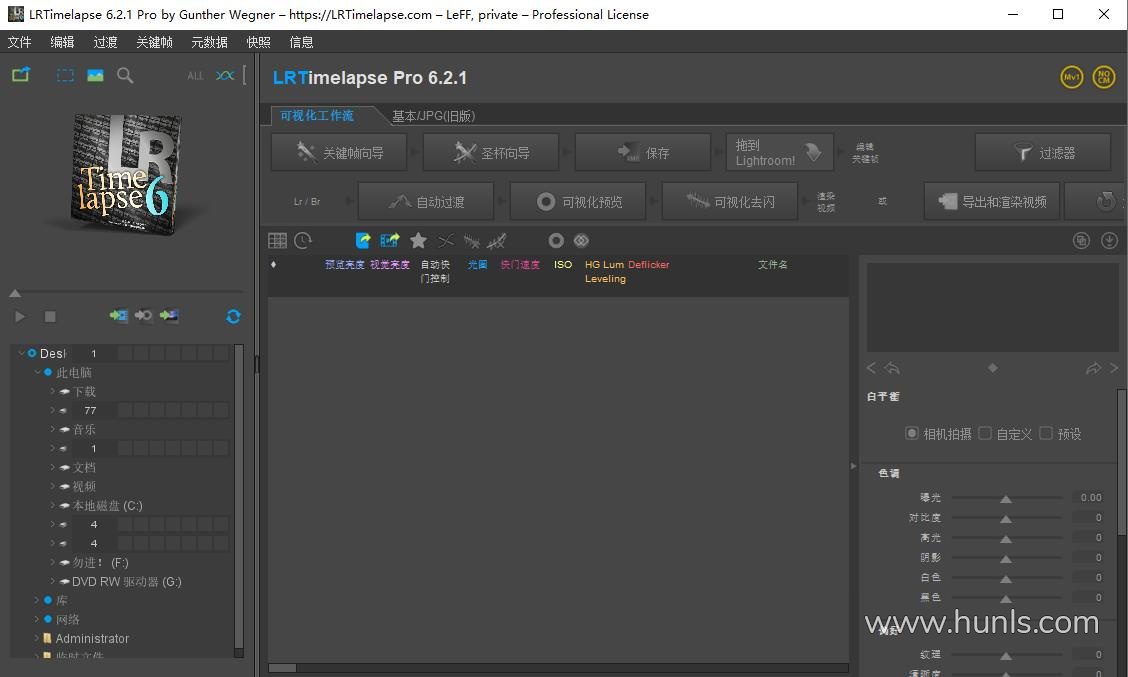Click the 拖到 Lightroom! button

pyautogui.click(x=780, y=153)
